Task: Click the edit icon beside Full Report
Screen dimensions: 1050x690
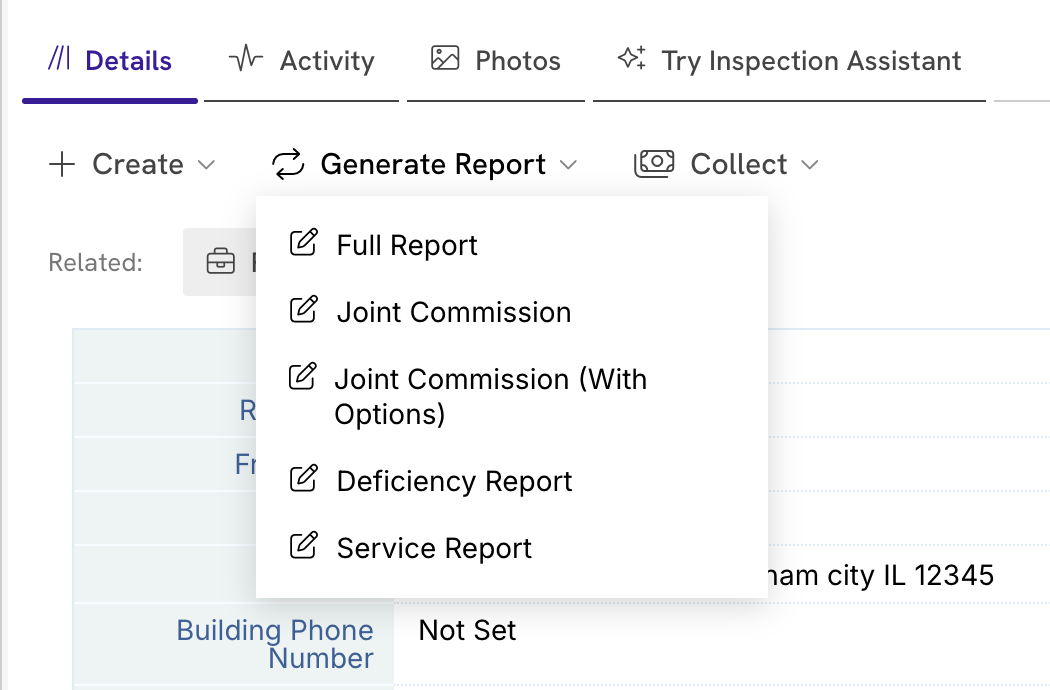Action: click(303, 243)
